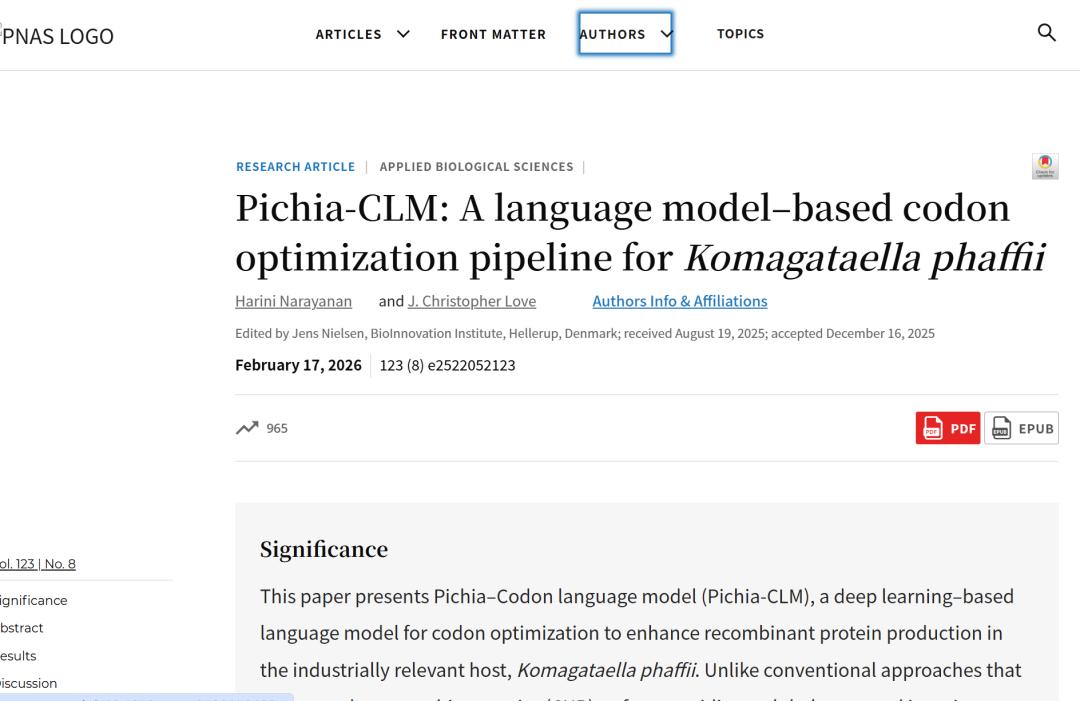Jump to Discussion section in sidebar
This screenshot has height=701, width=1080.
(29, 683)
